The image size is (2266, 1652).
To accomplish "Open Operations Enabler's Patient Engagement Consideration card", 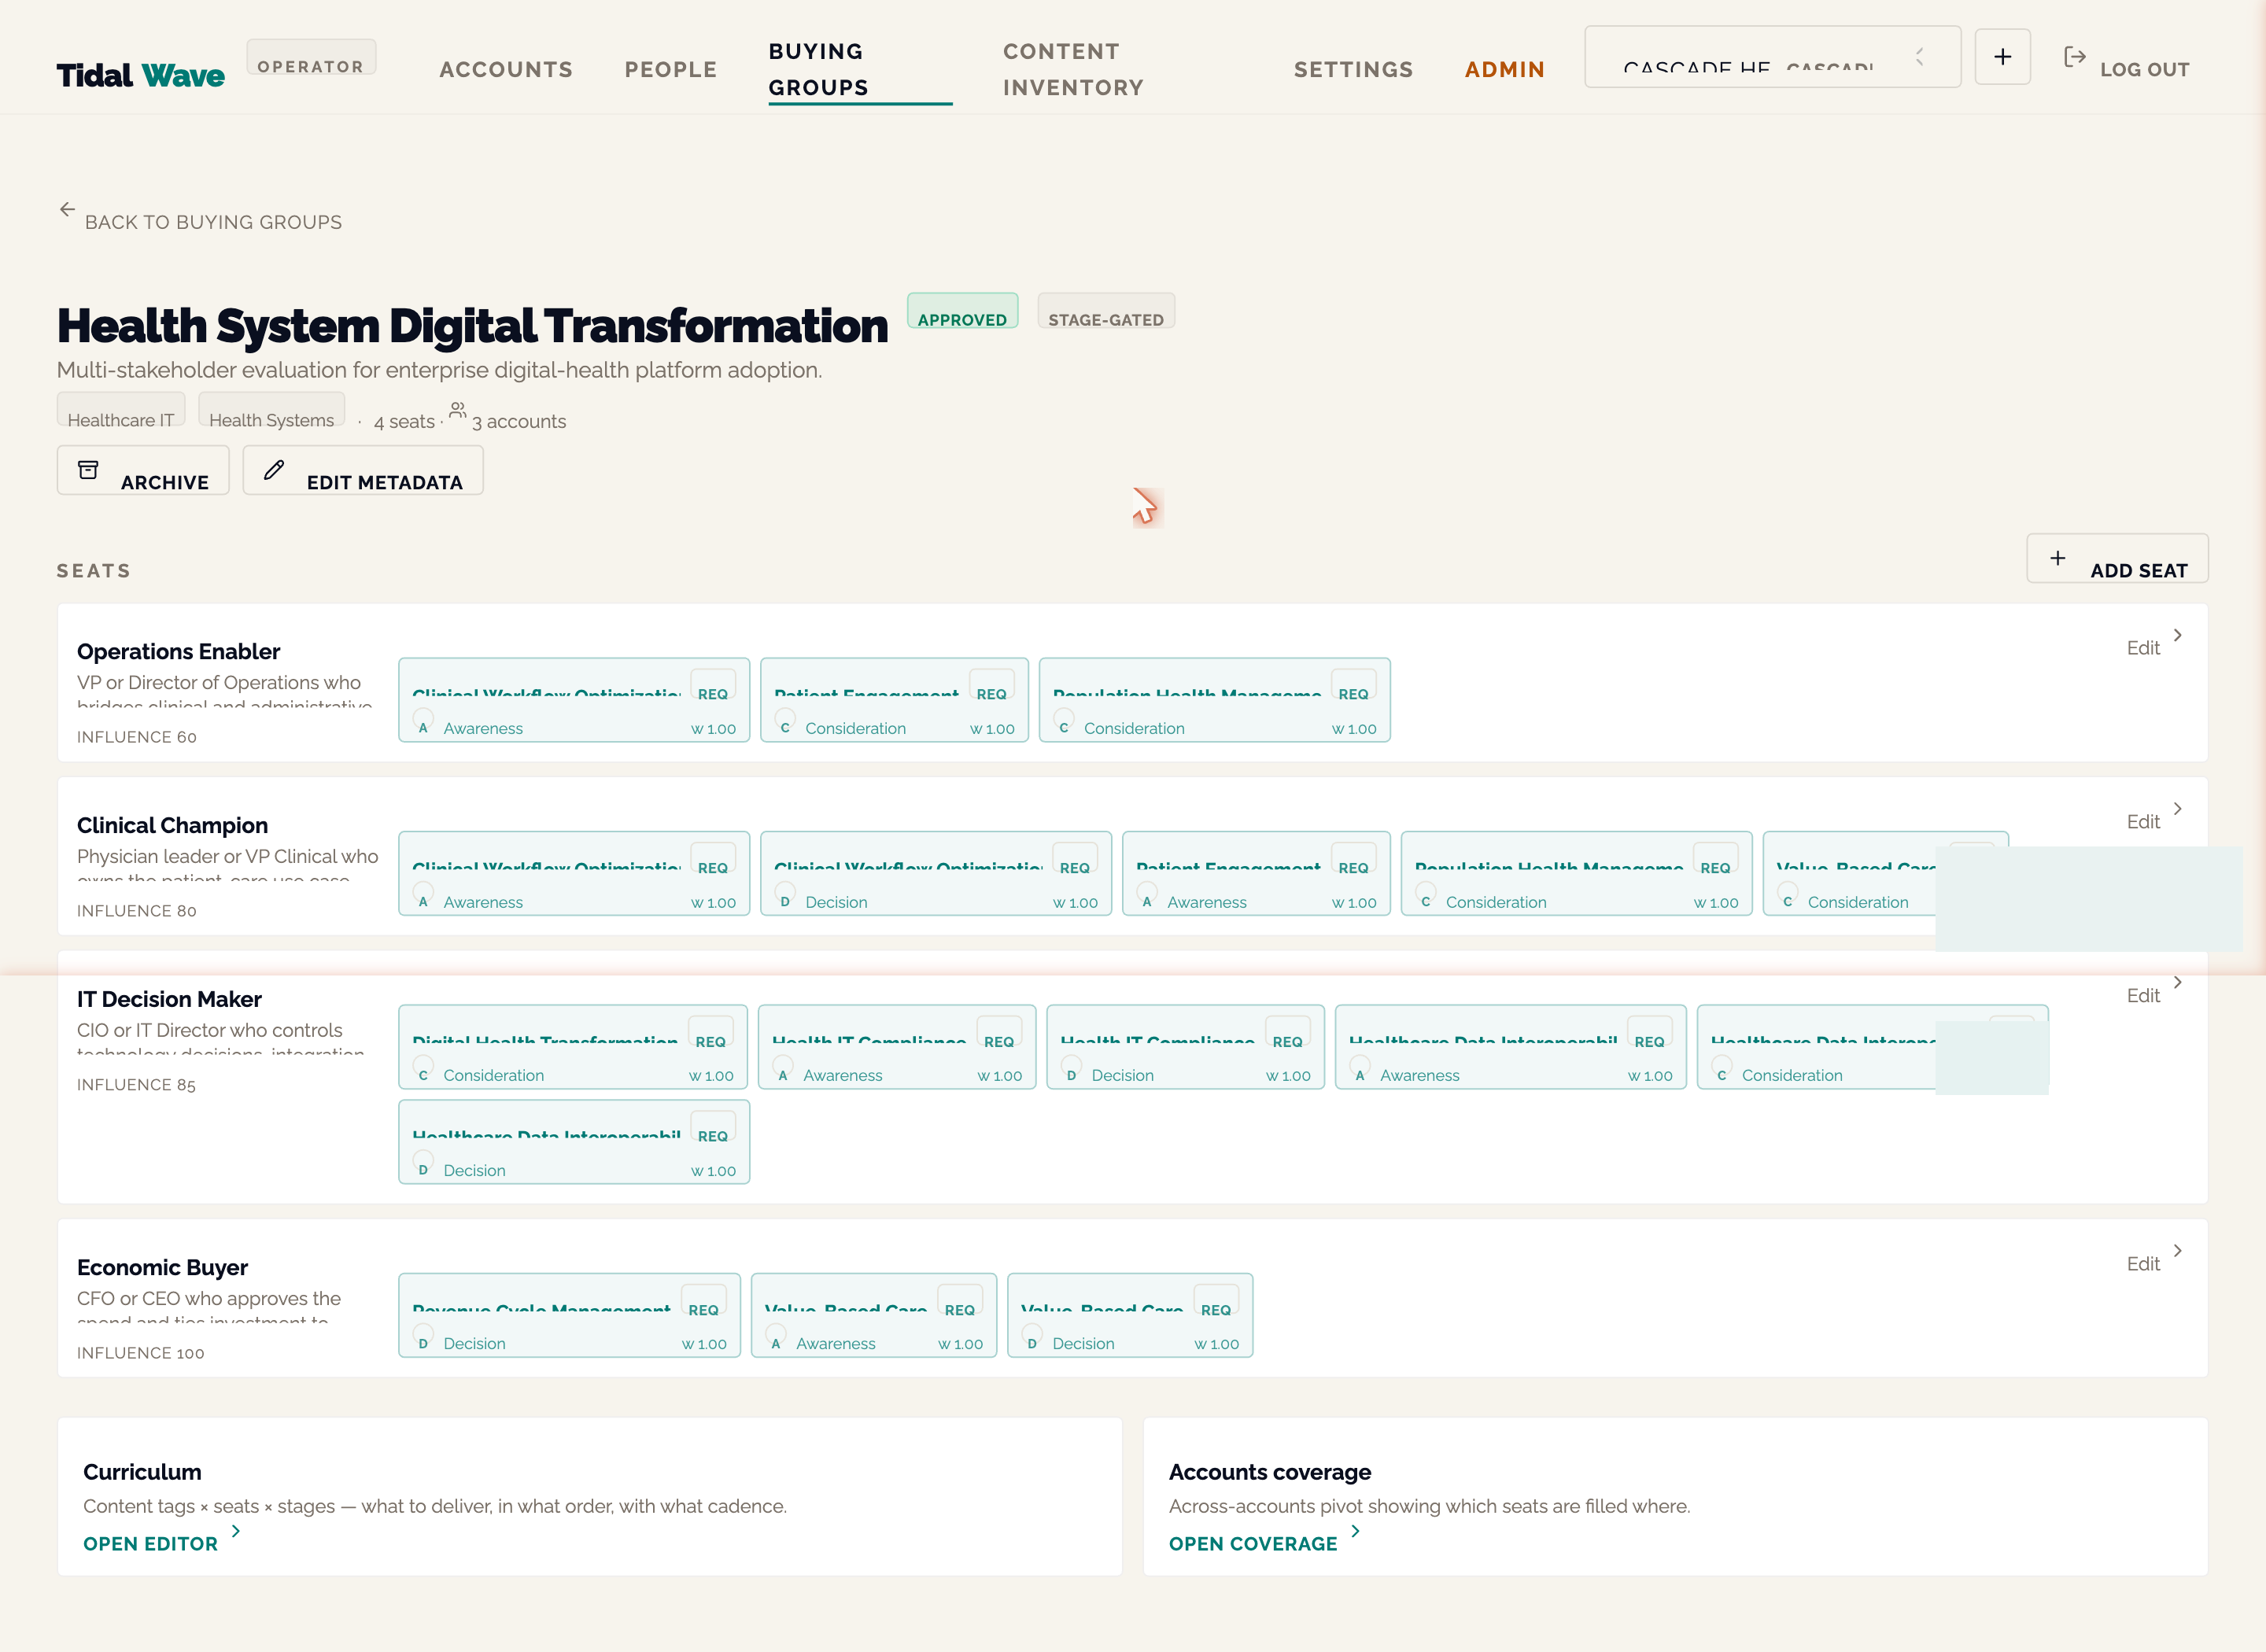I will [x=894, y=700].
